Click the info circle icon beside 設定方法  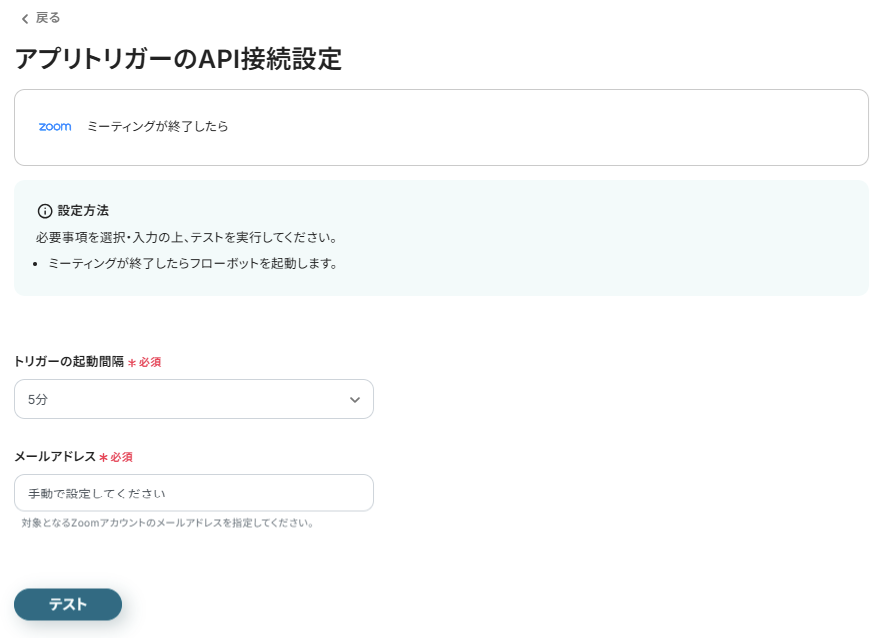(45, 211)
